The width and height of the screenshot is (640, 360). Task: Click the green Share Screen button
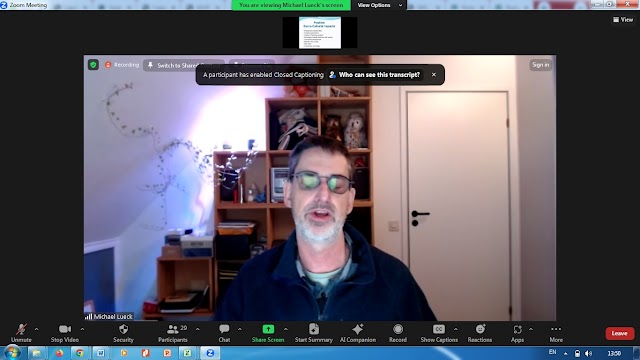[268, 333]
